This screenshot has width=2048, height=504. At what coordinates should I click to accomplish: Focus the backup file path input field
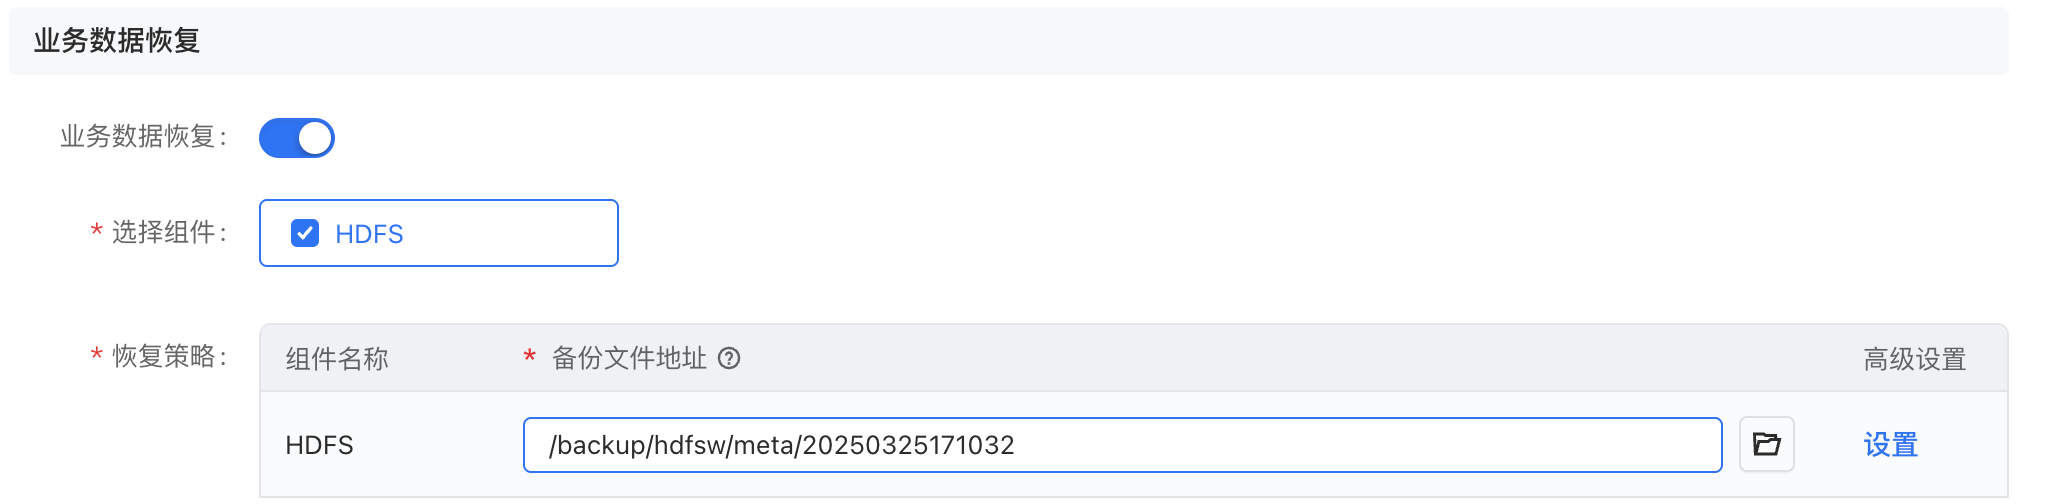[1122, 445]
